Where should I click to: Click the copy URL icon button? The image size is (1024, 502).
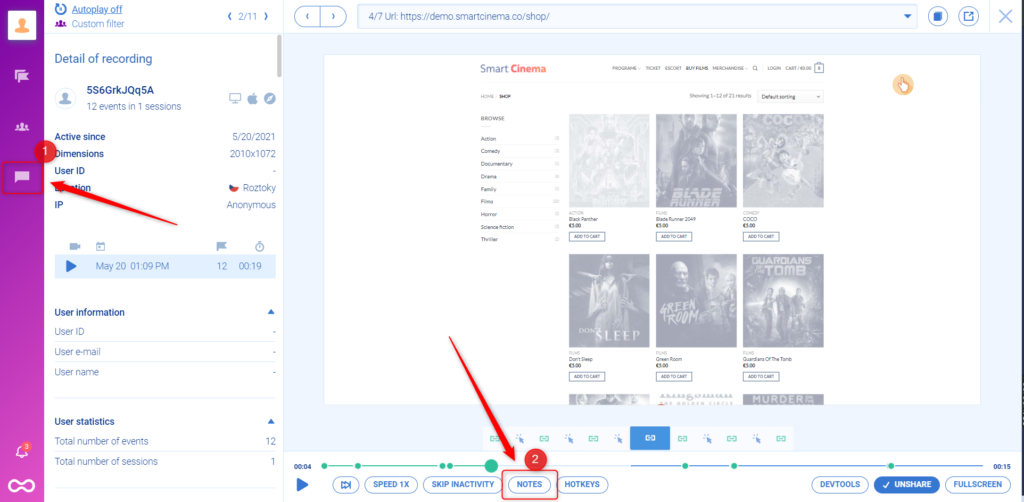point(937,16)
